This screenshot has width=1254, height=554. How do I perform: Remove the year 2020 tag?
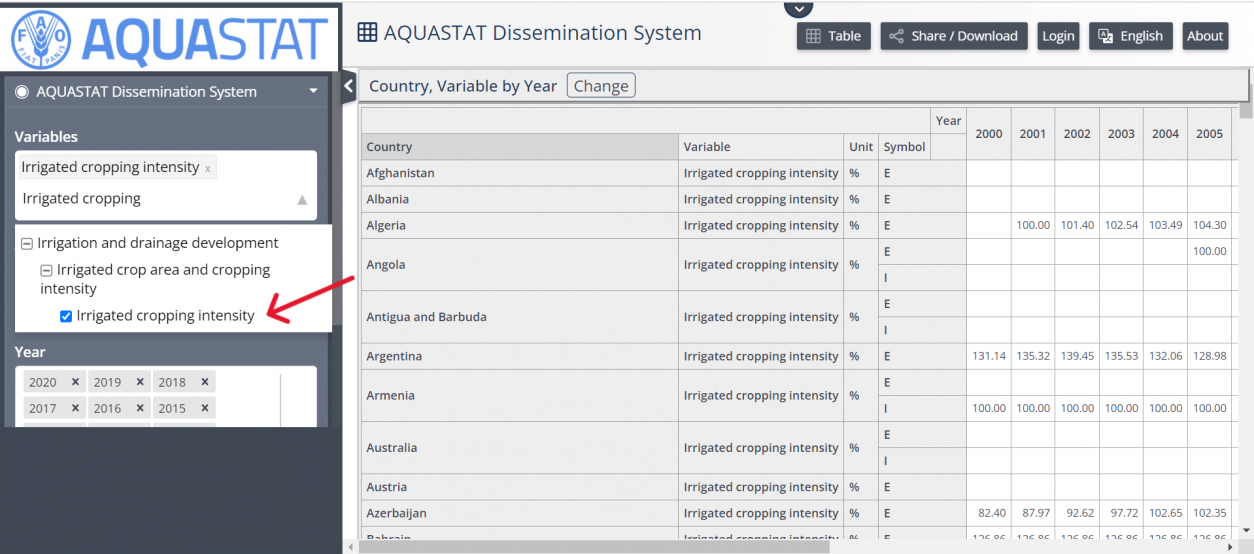click(x=75, y=382)
